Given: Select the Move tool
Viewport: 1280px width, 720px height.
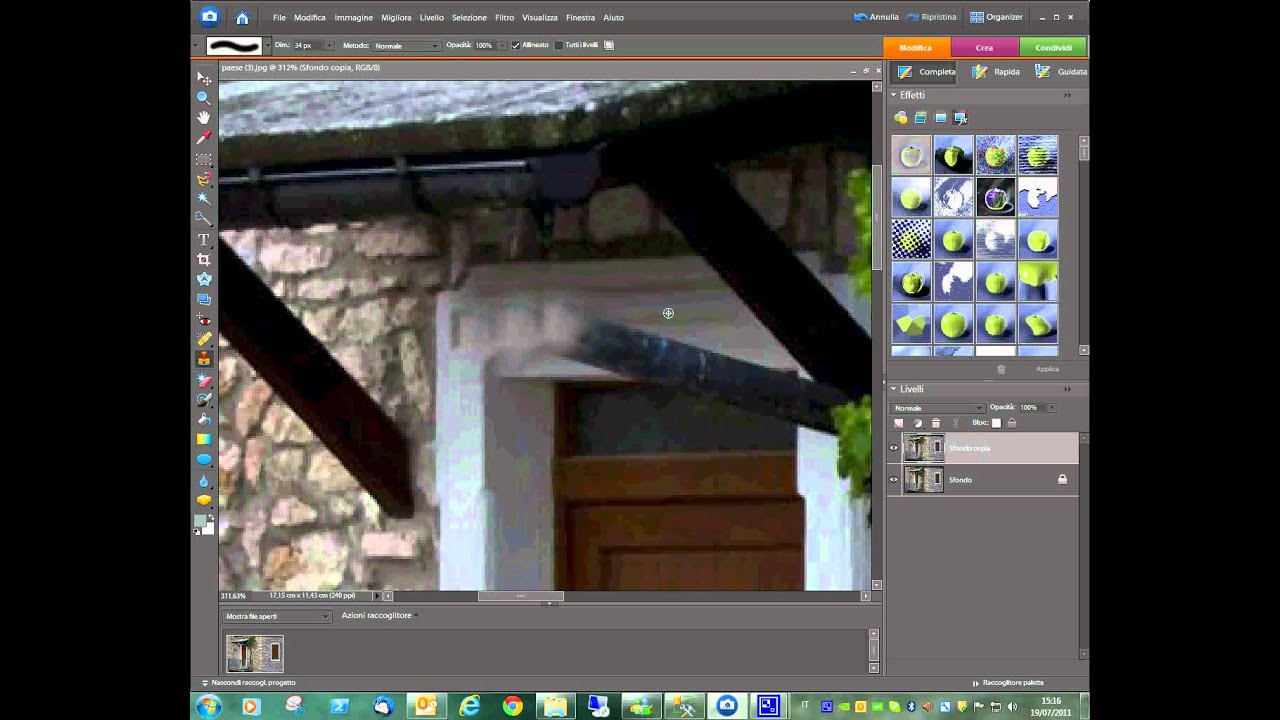Looking at the screenshot, I should point(204,78).
